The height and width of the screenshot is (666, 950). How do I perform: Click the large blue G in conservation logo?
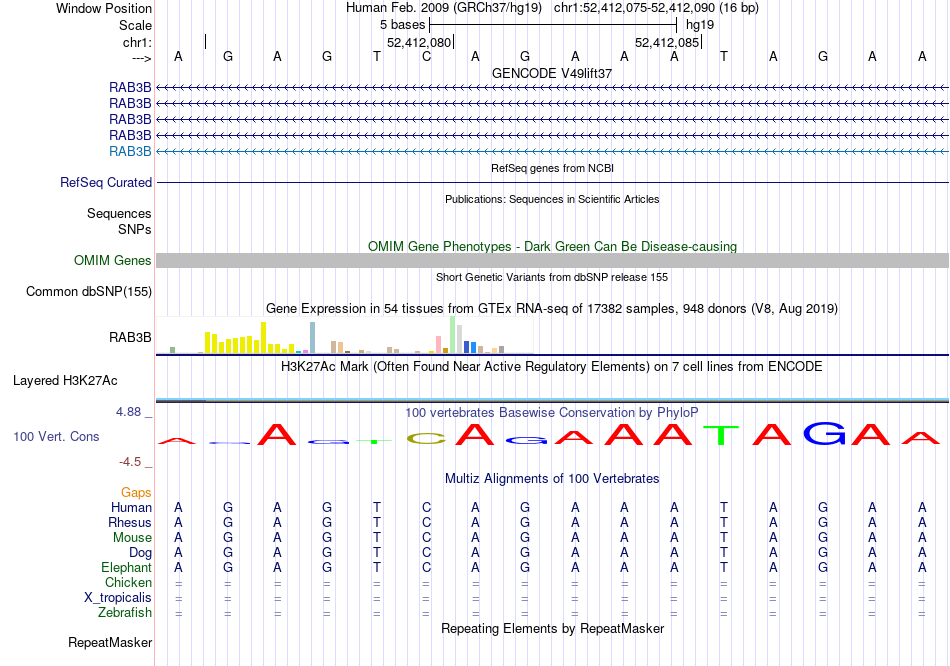824,433
